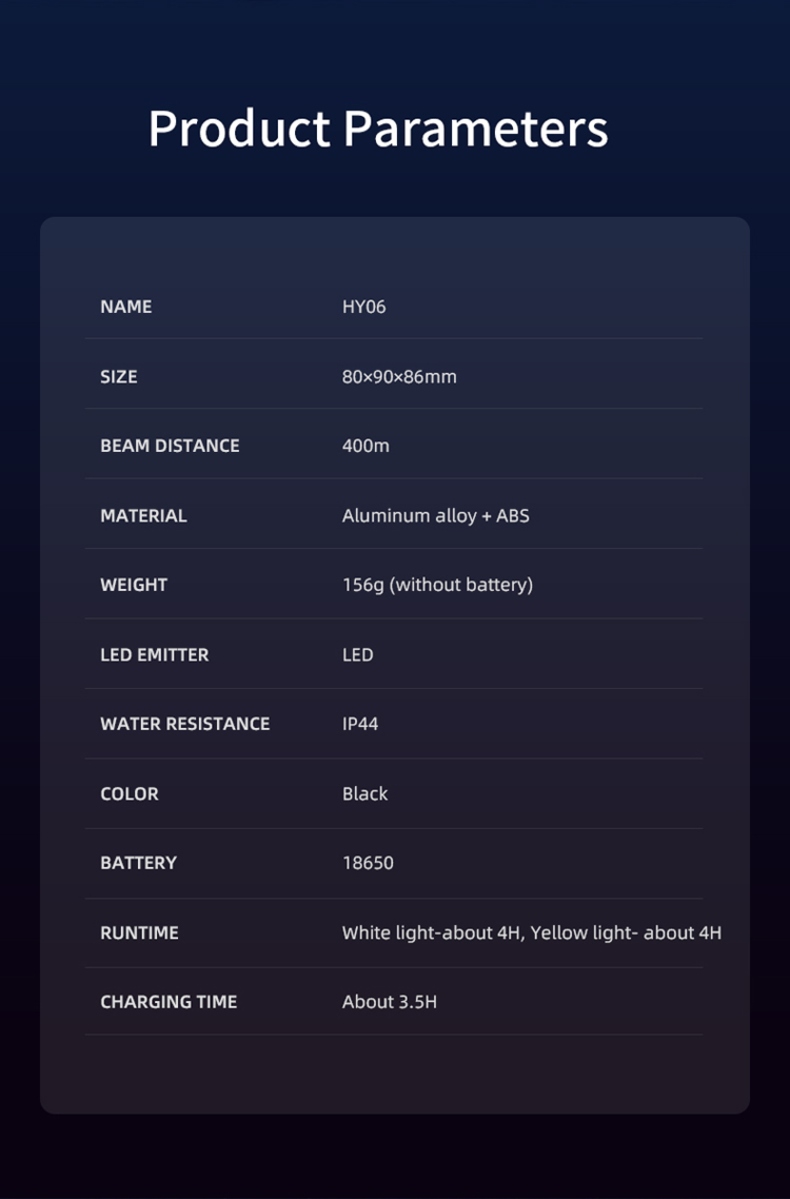Select the LED EMITTER label
The width and height of the screenshot is (790, 1199).
pos(155,655)
